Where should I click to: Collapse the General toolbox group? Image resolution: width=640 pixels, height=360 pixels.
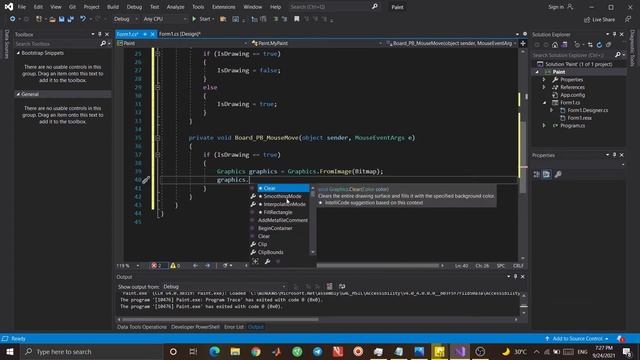18,94
